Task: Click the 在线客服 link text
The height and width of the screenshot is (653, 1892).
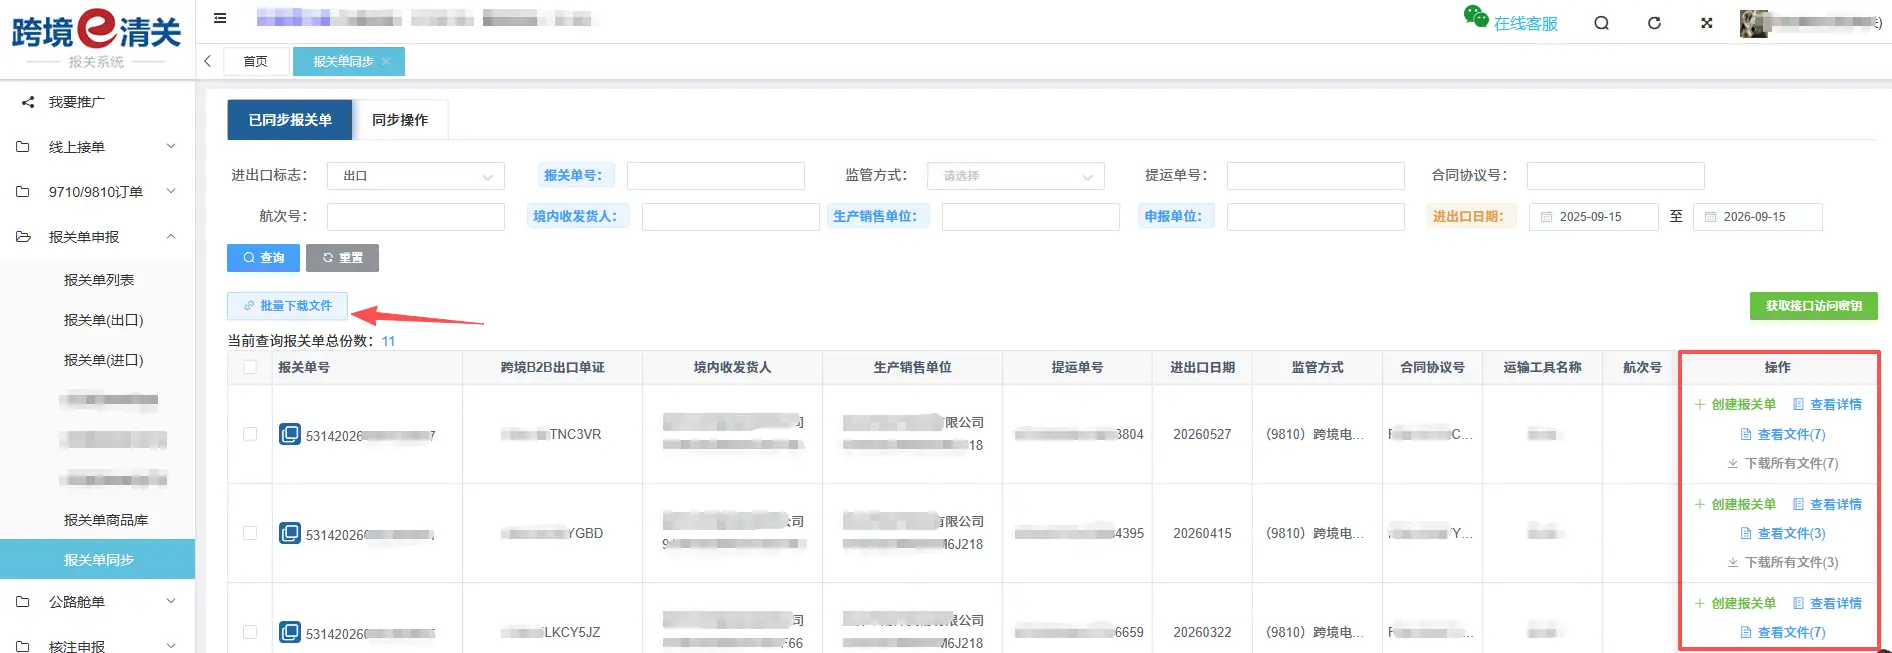Action: coord(1526,24)
